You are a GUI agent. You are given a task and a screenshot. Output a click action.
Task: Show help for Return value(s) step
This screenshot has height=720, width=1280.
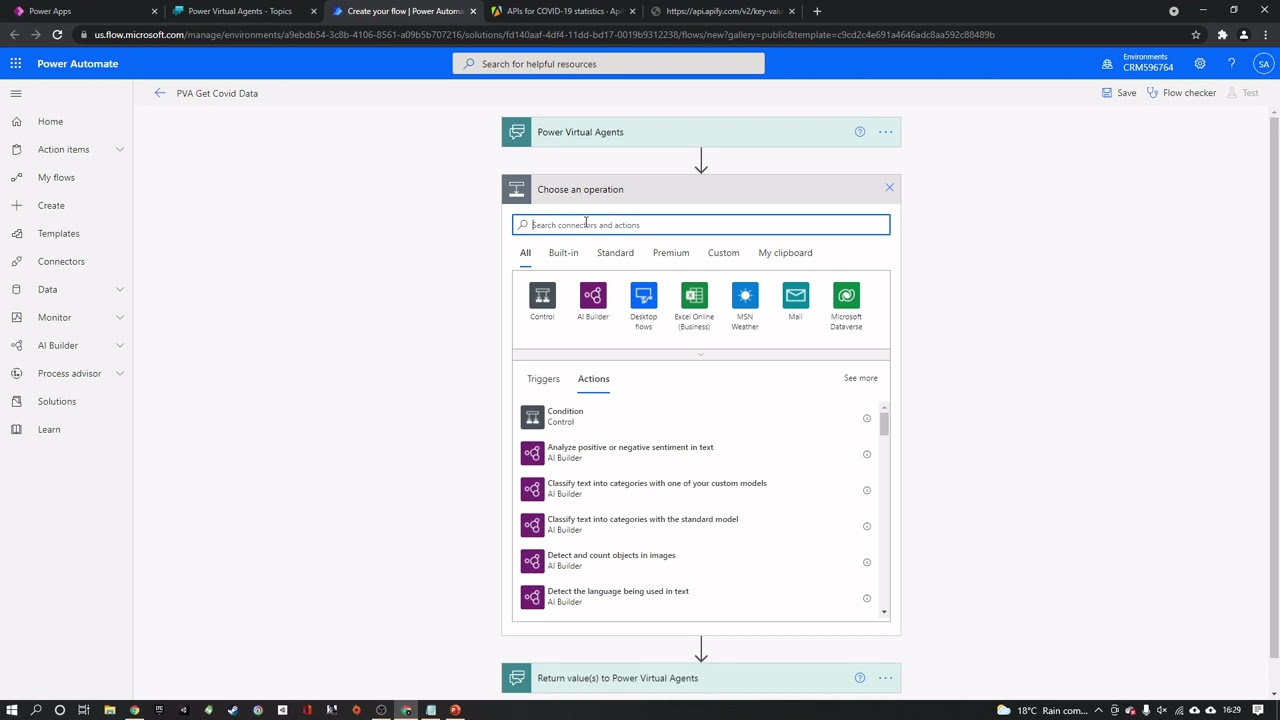click(x=859, y=678)
